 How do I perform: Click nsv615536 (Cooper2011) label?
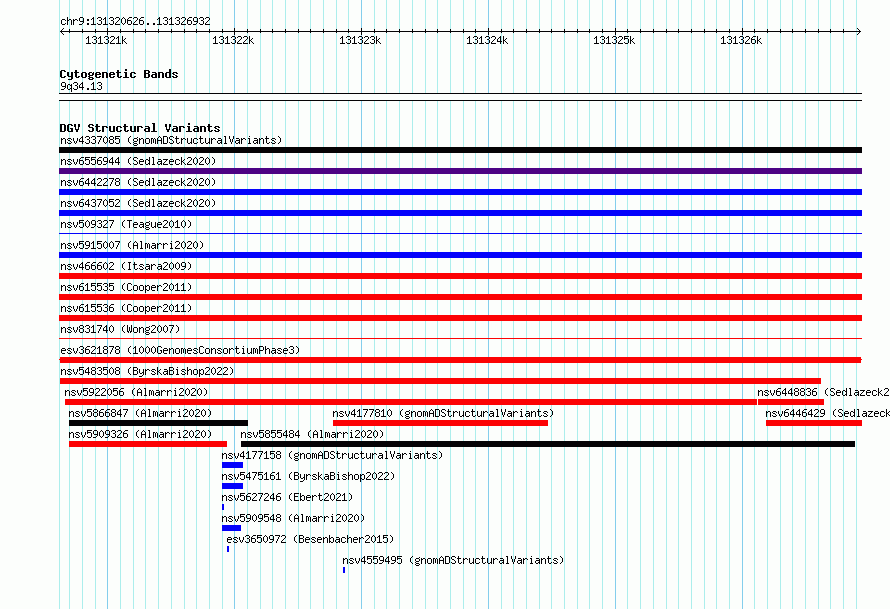click(x=126, y=308)
